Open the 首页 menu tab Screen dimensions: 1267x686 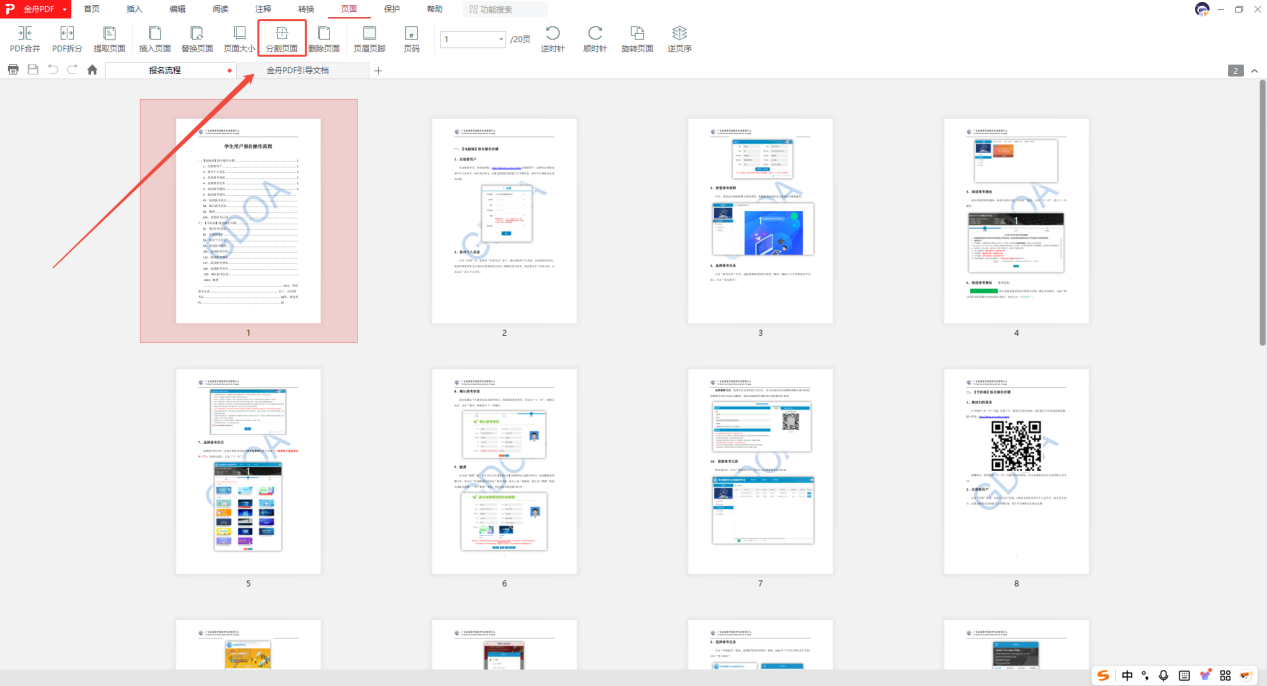pyautogui.click(x=92, y=9)
